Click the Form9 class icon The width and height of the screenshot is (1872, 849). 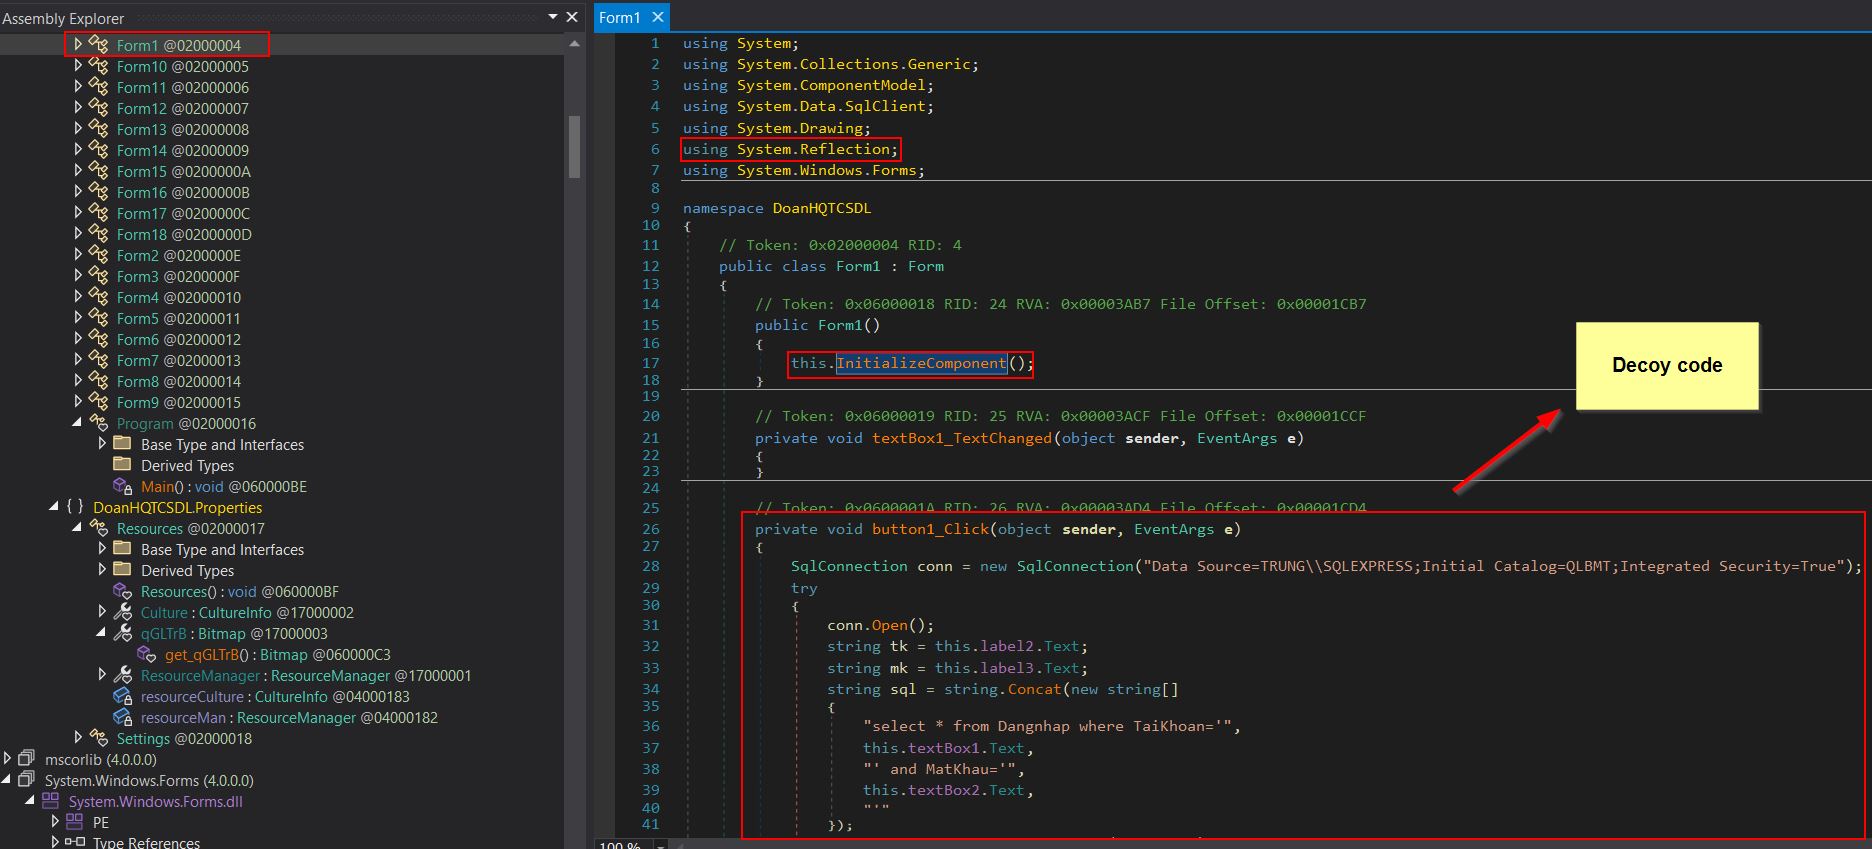(x=98, y=401)
